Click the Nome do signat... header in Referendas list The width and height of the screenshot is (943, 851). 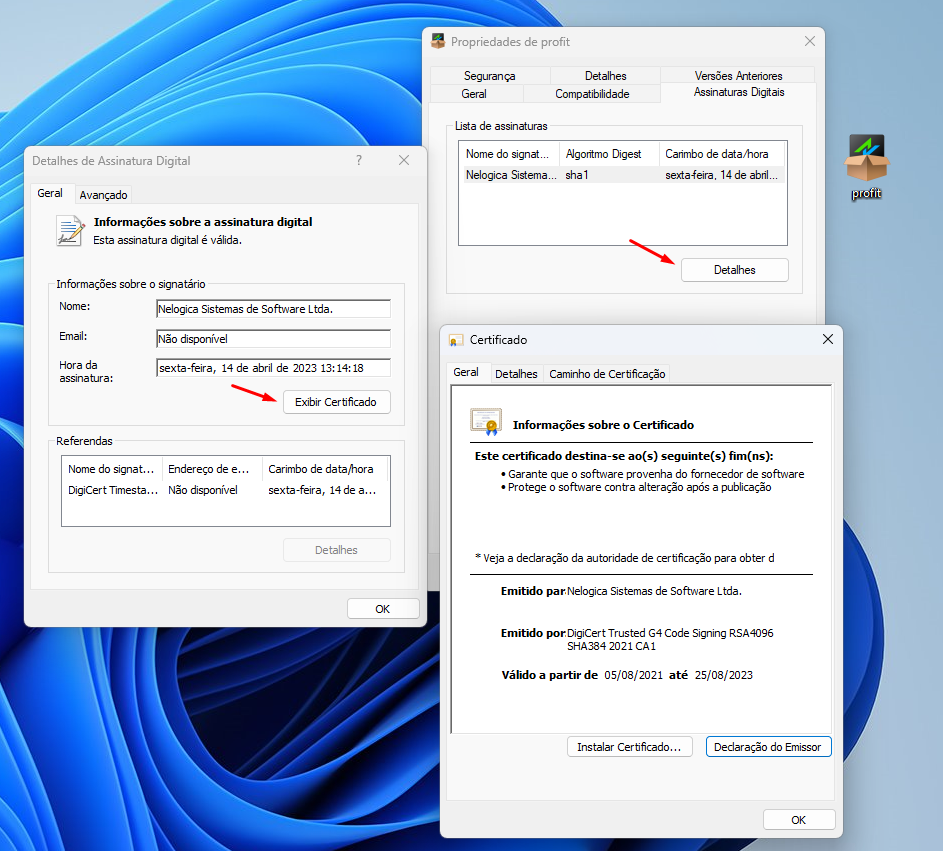112,469
